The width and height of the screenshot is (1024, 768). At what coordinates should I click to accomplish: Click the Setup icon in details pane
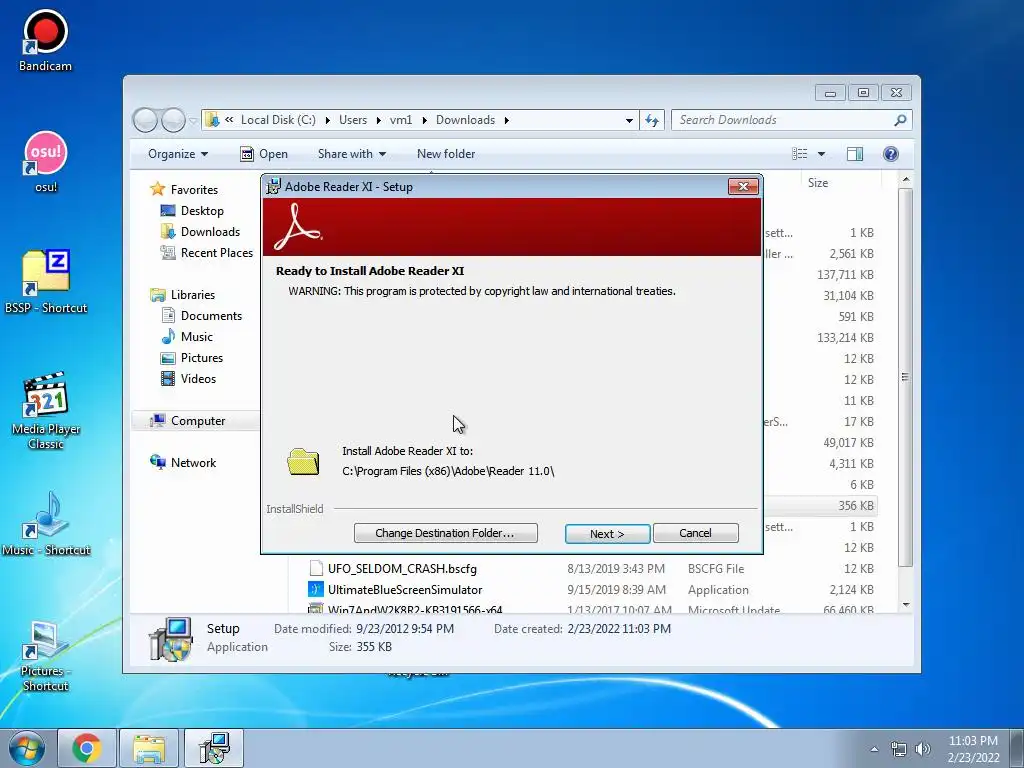click(170, 639)
